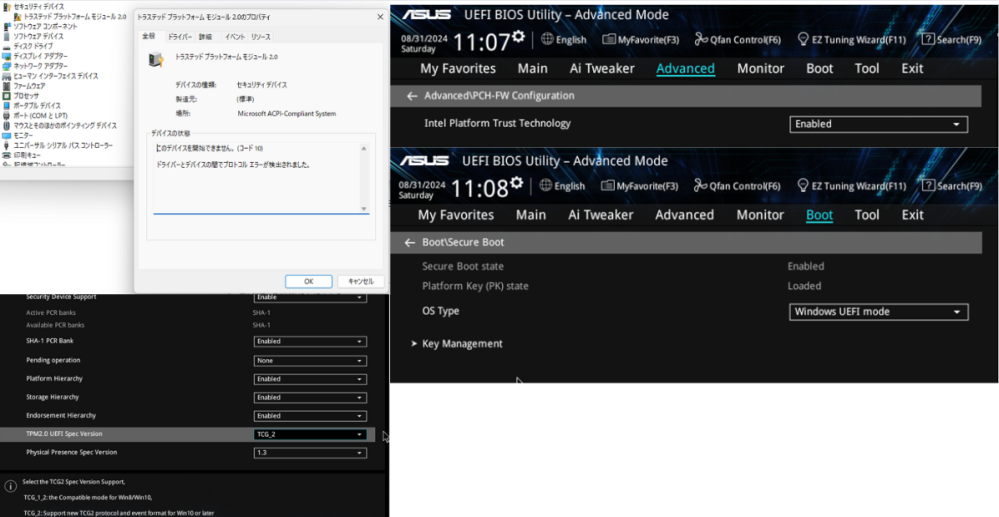Screen dimensions: 999x517
Task: Open Qfan Control(F6) in lower BIOS window
Action: pos(737,186)
